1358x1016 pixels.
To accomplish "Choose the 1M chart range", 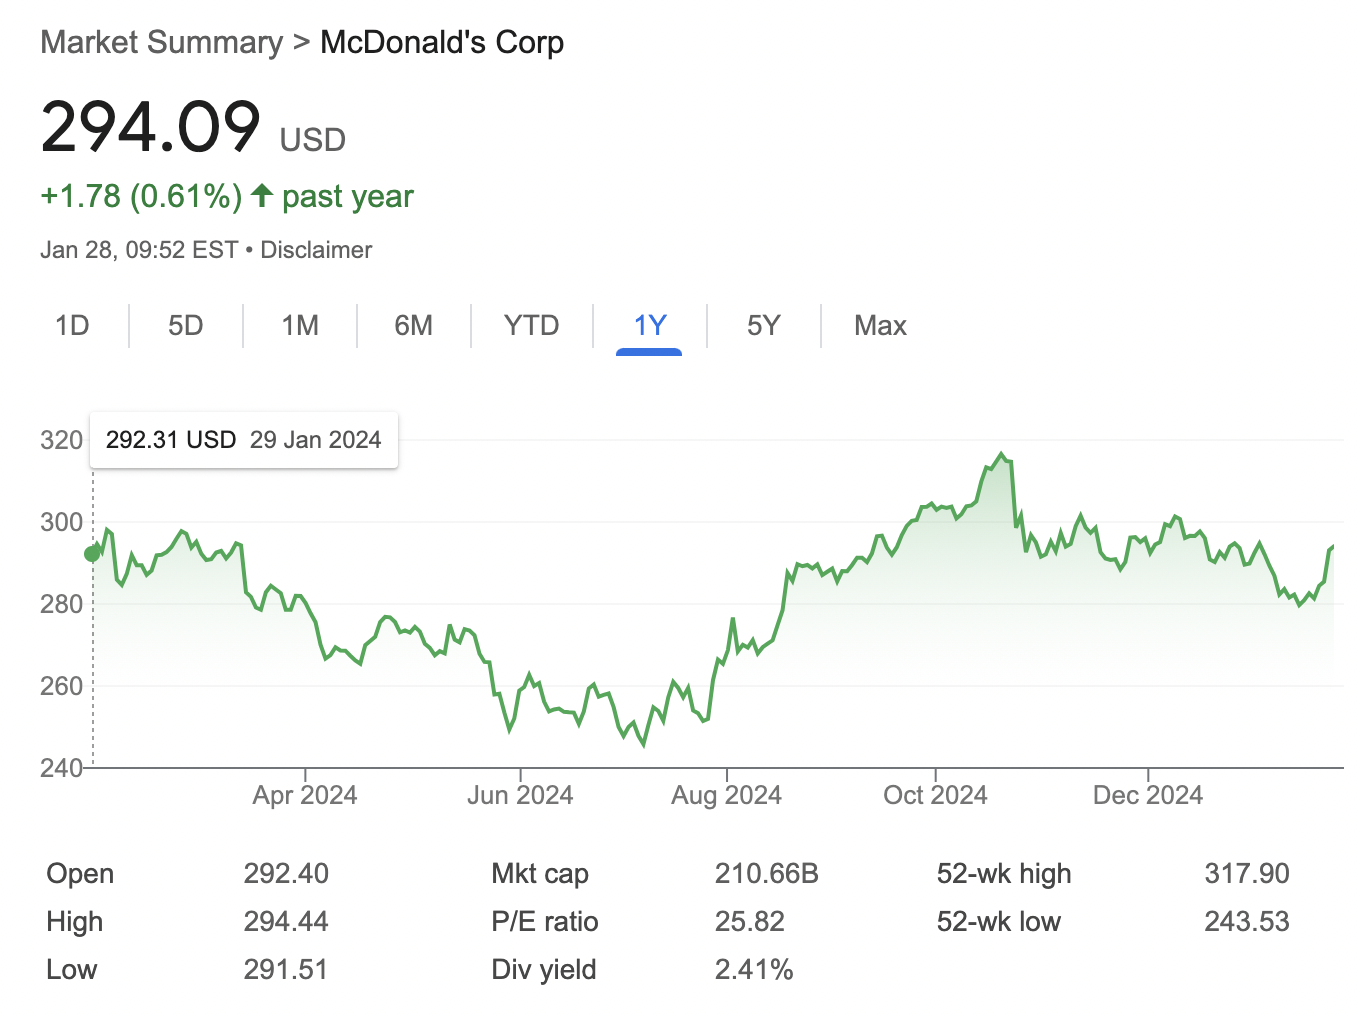I will click(x=300, y=326).
